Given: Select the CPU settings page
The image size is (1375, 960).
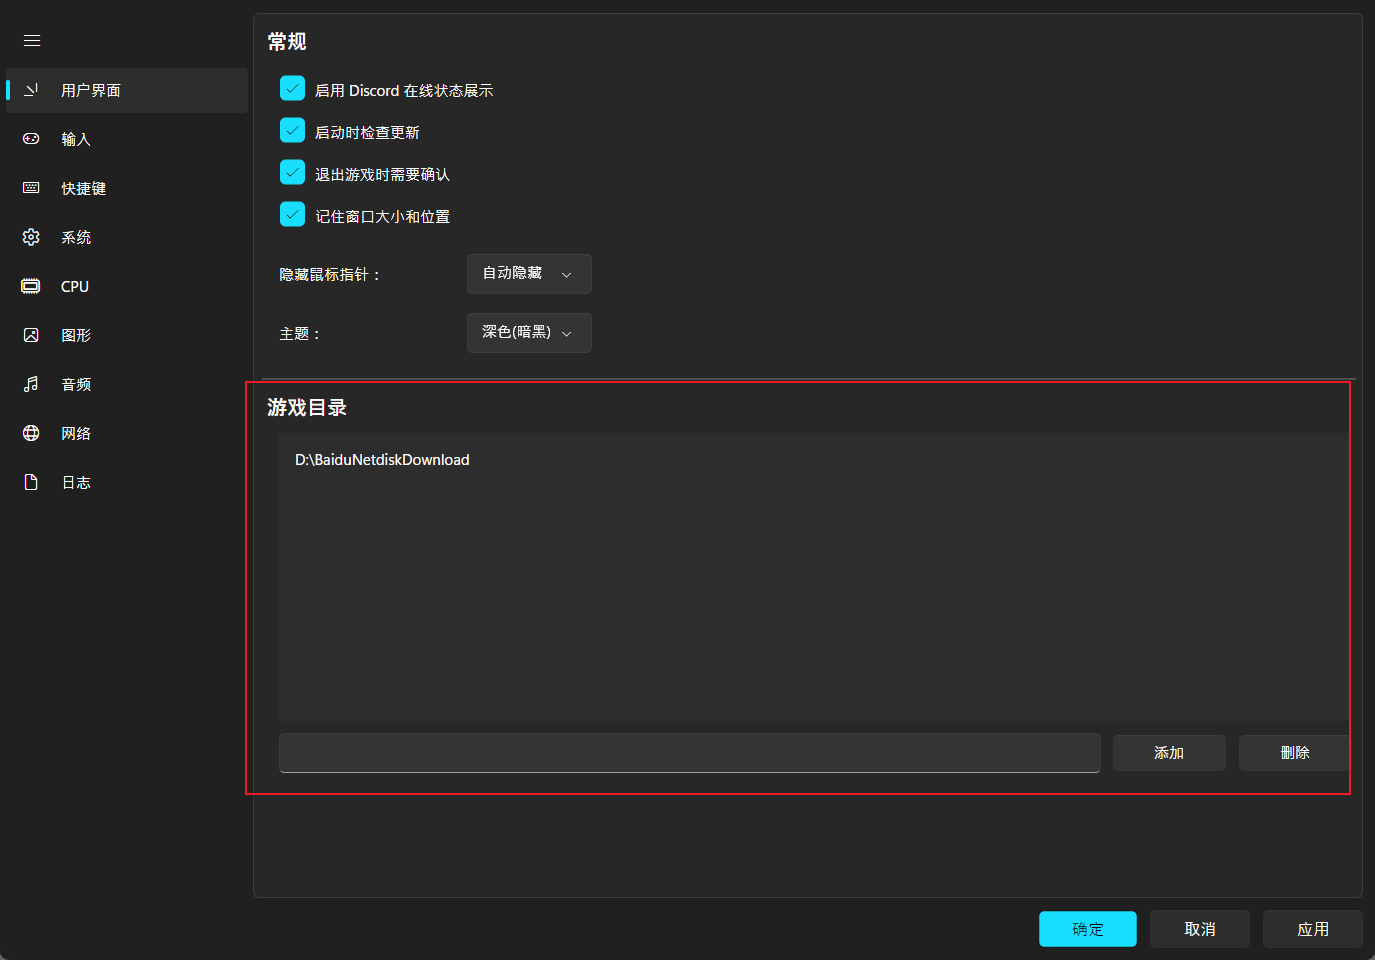Looking at the screenshot, I should tap(127, 286).
